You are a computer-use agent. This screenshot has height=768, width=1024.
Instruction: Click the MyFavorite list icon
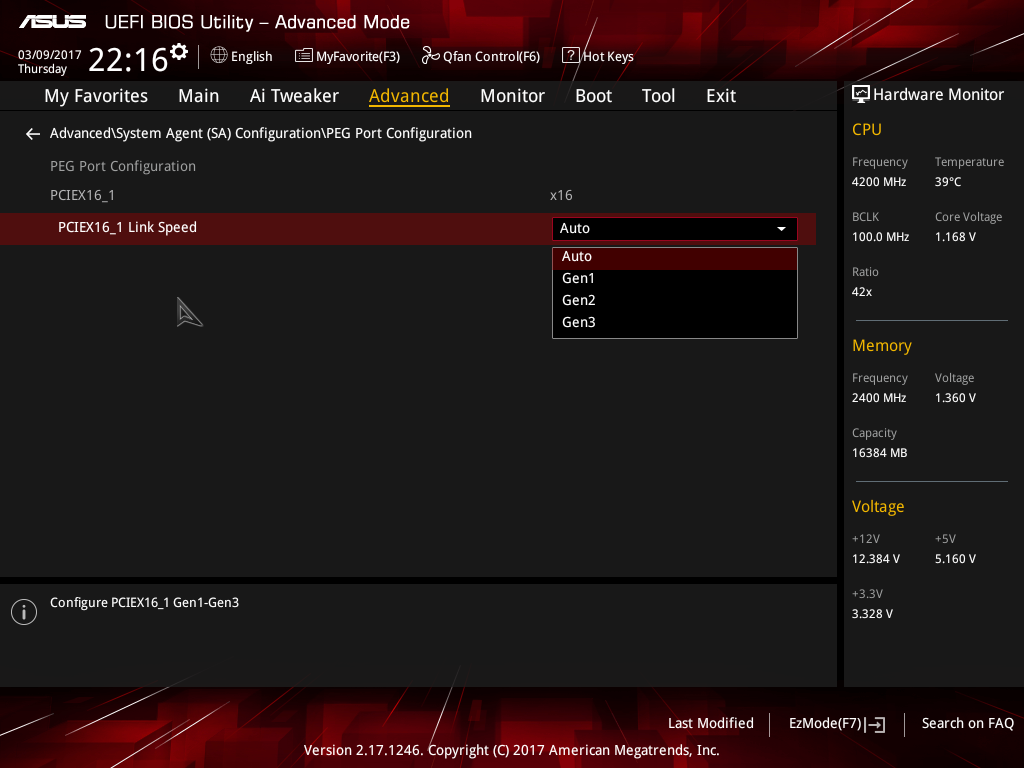304,56
